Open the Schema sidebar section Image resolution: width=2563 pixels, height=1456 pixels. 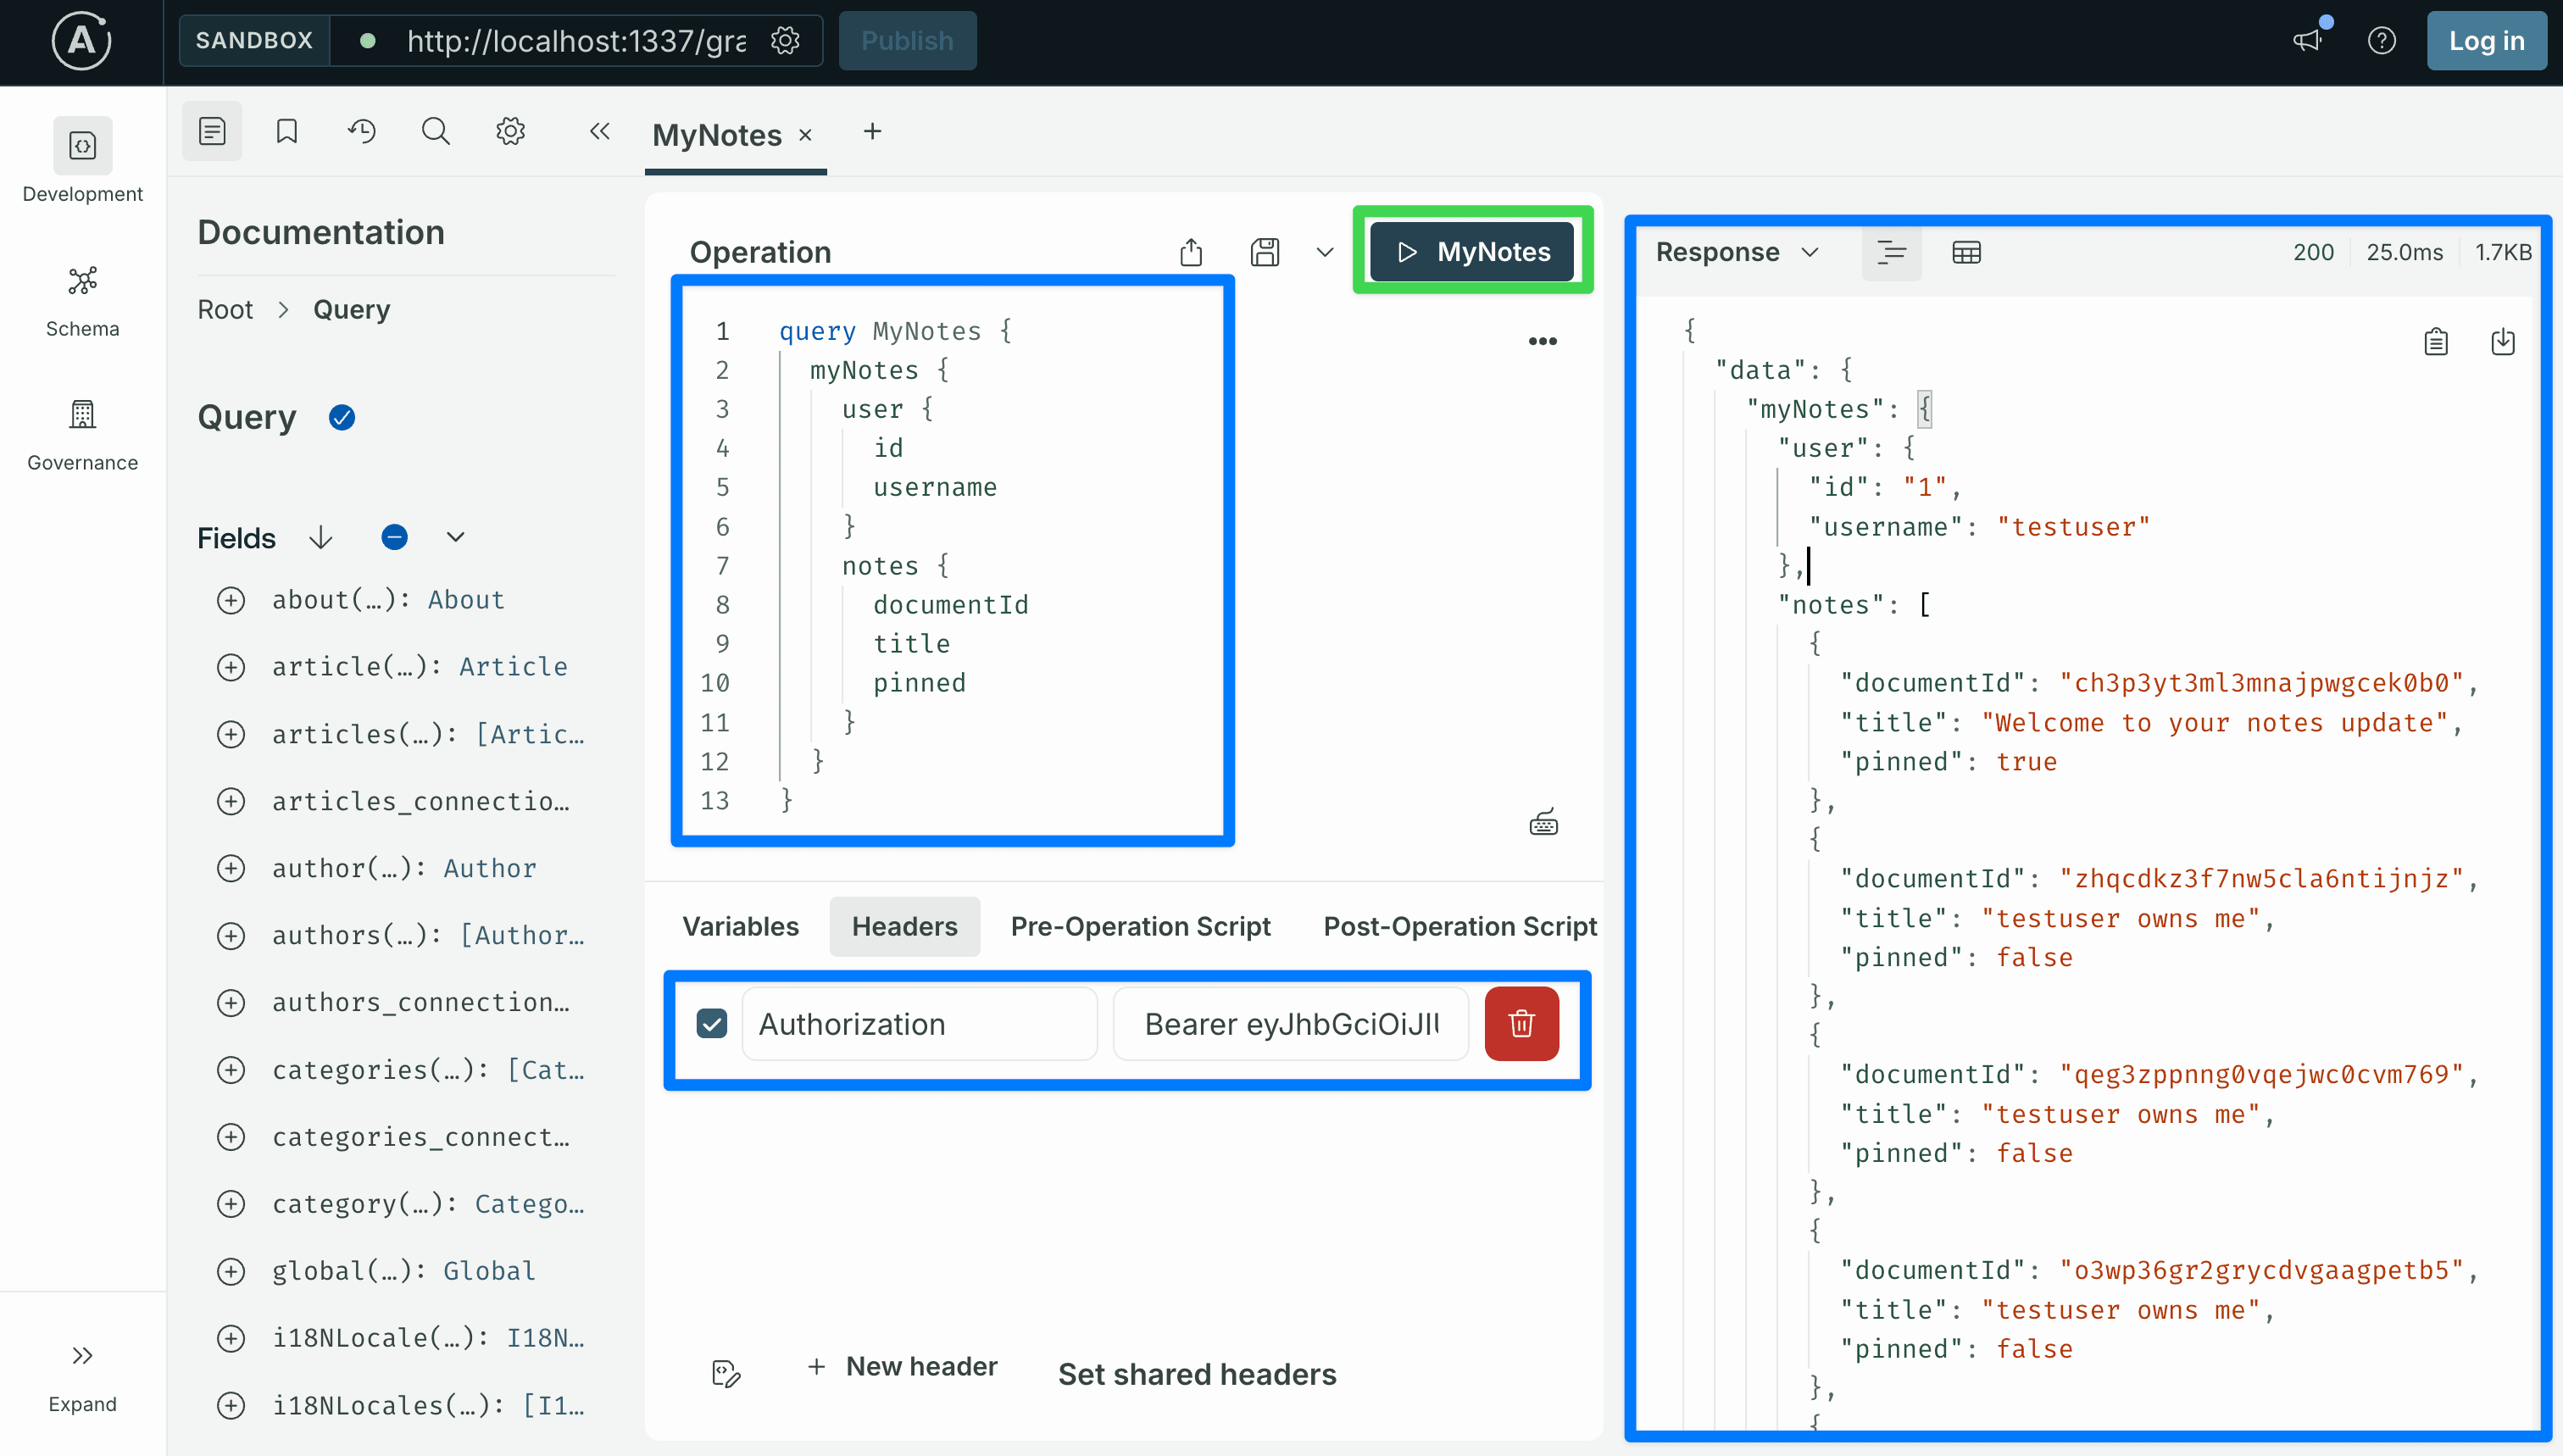(82, 300)
